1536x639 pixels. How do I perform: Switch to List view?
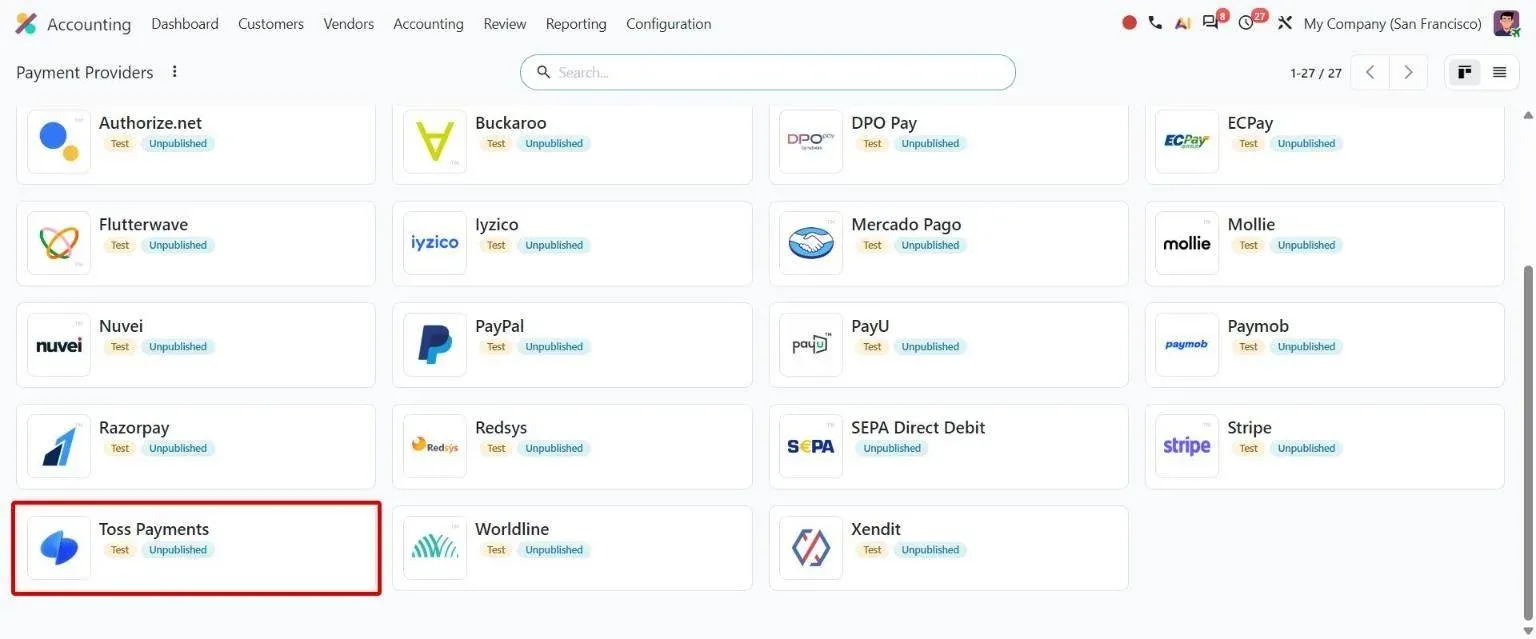point(1499,72)
